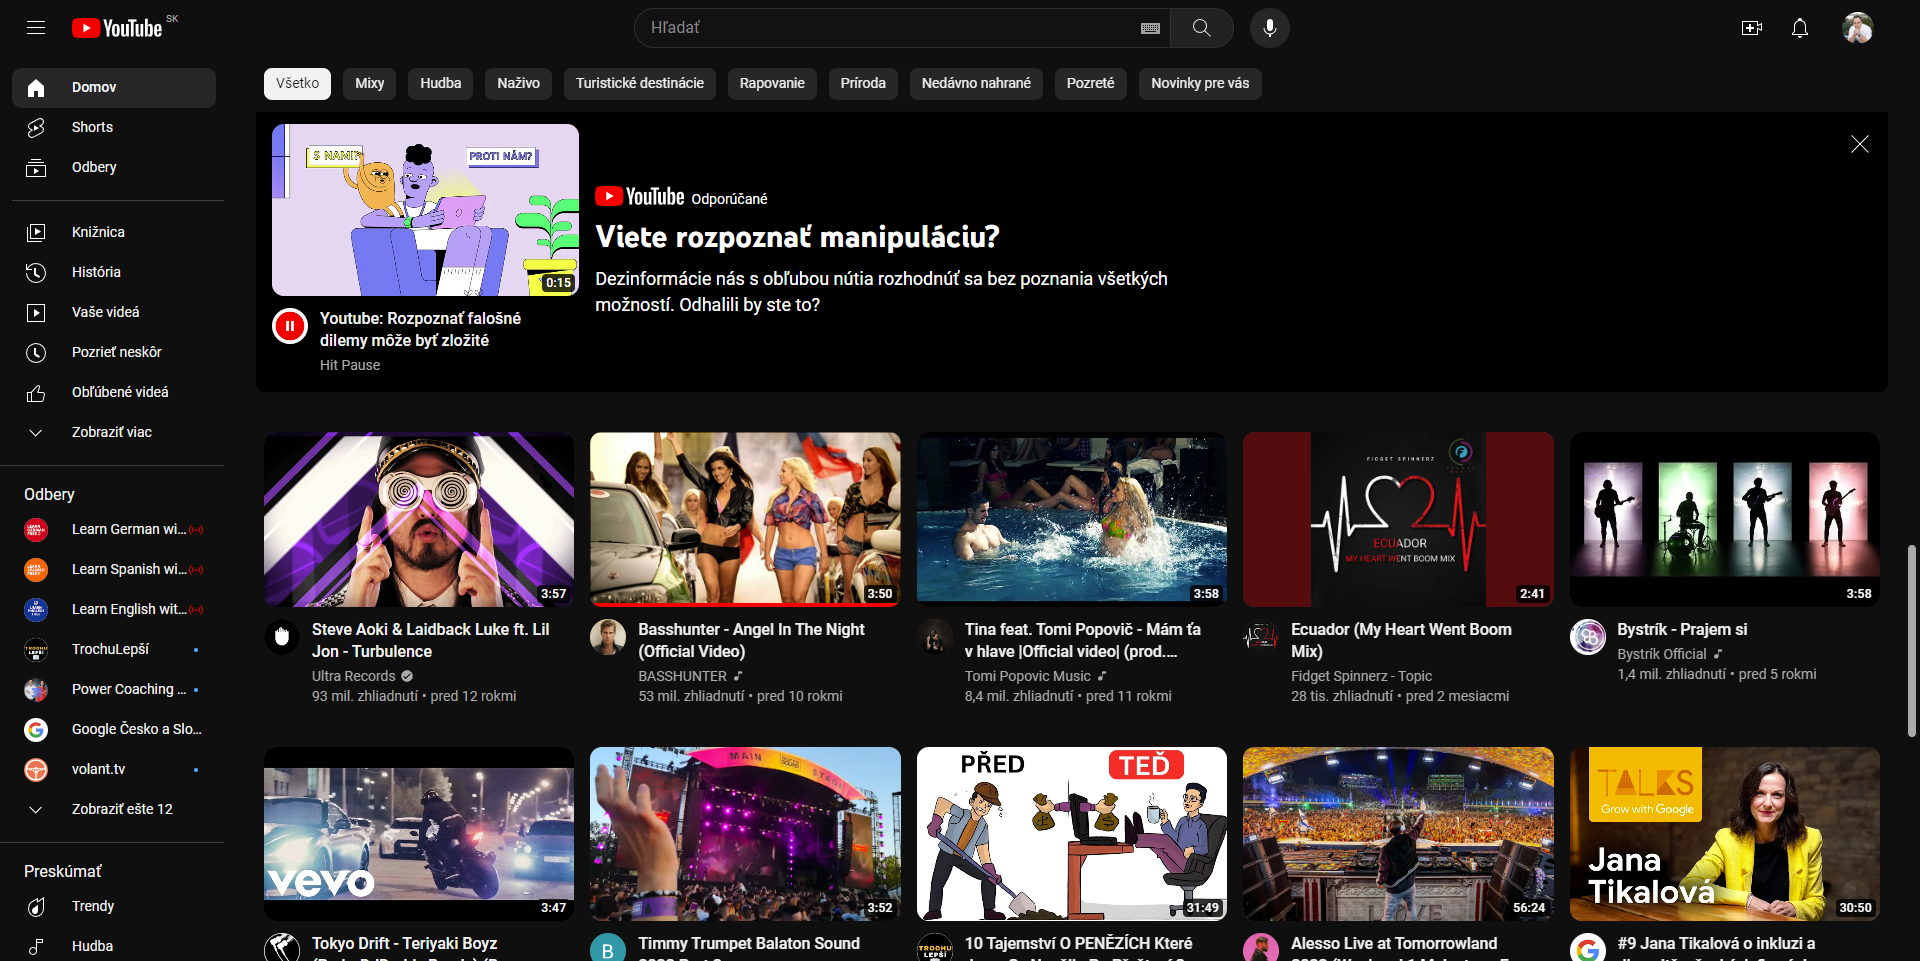The image size is (1920, 961).
Task: Open TrochuLepší subscription channel
Action: [x=114, y=649]
